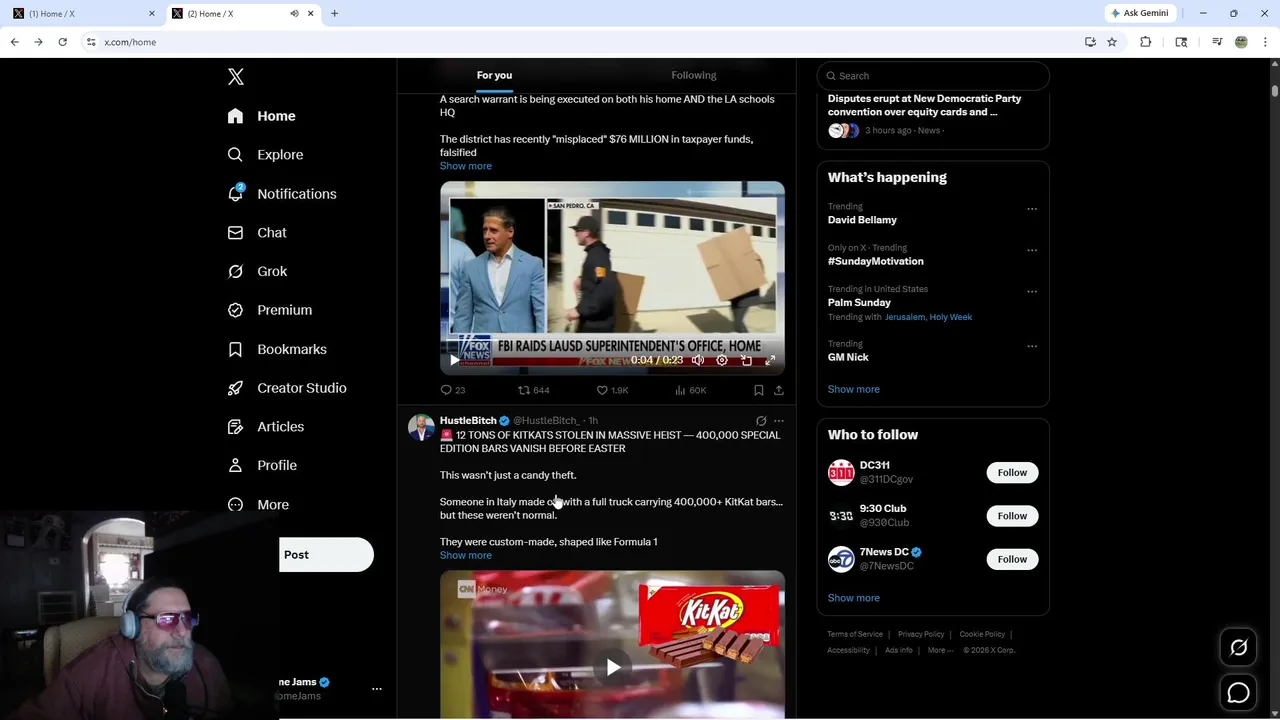Repost the post with 644 reposts
1280x720 pixels.
click(533, 390)
